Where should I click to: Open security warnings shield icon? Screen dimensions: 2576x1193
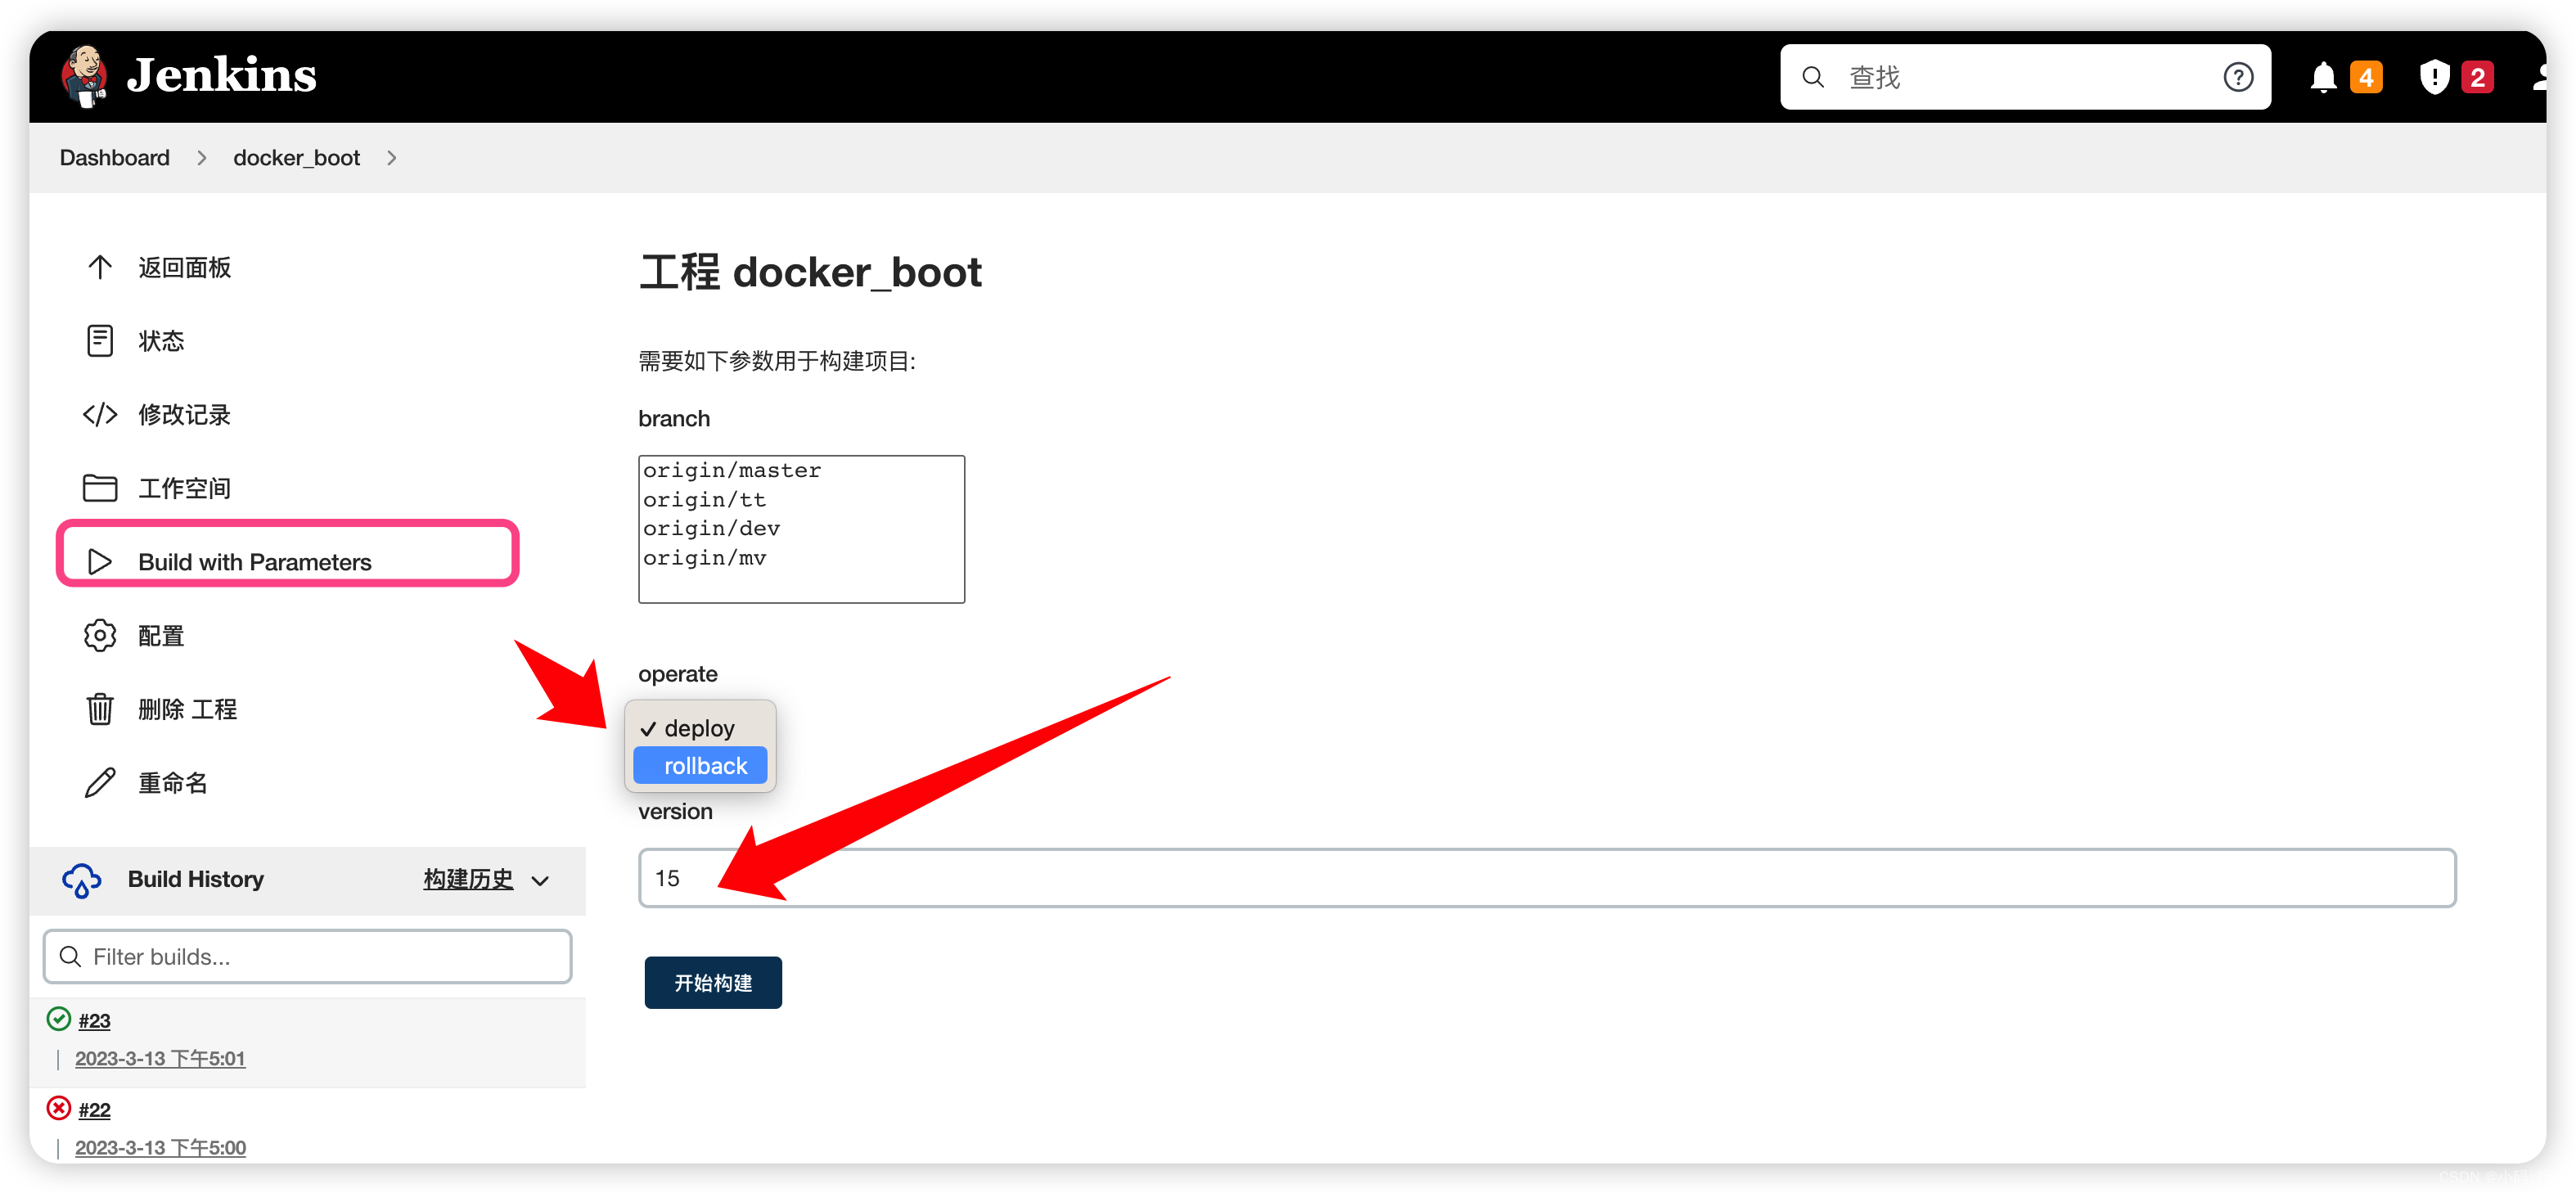click(x=2433, y=77)
